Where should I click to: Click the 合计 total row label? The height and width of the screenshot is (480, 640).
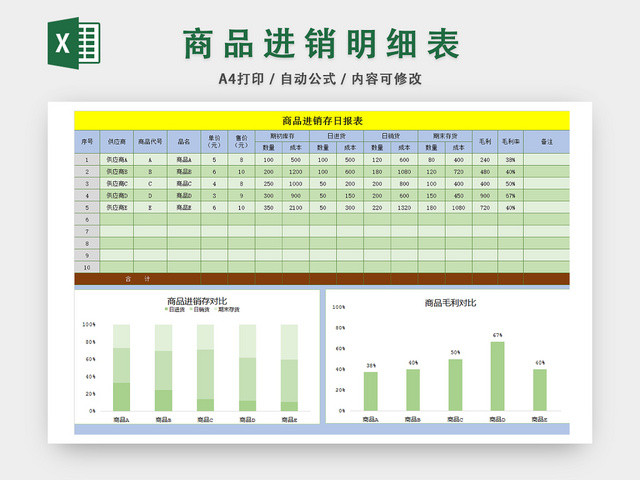tap(138, 279)
